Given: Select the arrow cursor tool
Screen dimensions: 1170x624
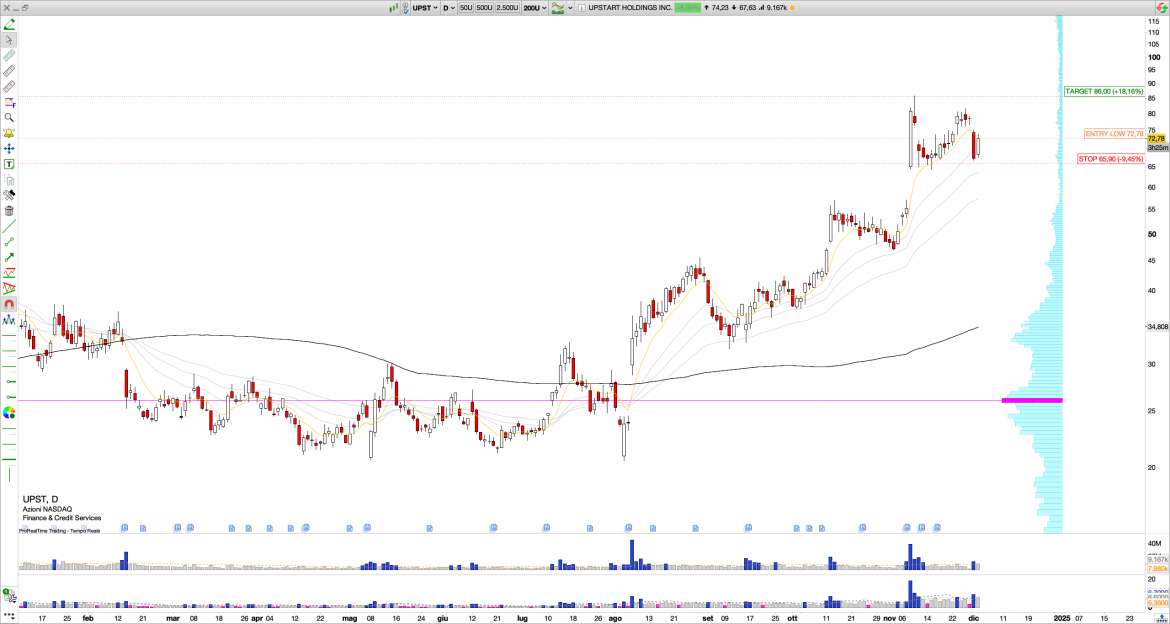Looking at the screenshot, I should pyautogui.click(x=9, y=40).
